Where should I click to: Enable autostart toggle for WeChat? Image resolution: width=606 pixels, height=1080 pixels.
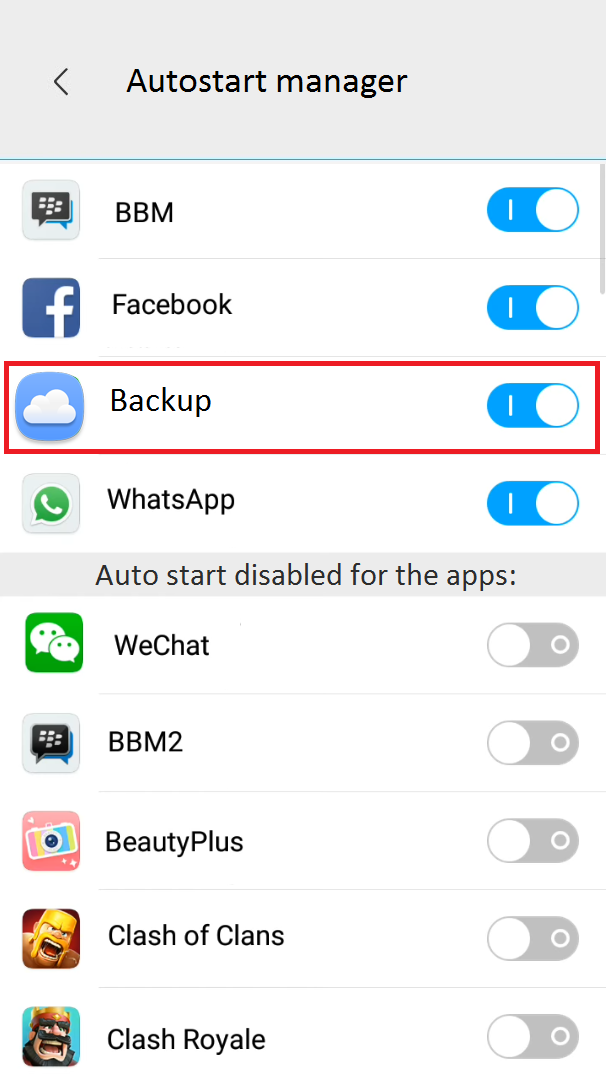pyautogui.click(x=533, y=645)
